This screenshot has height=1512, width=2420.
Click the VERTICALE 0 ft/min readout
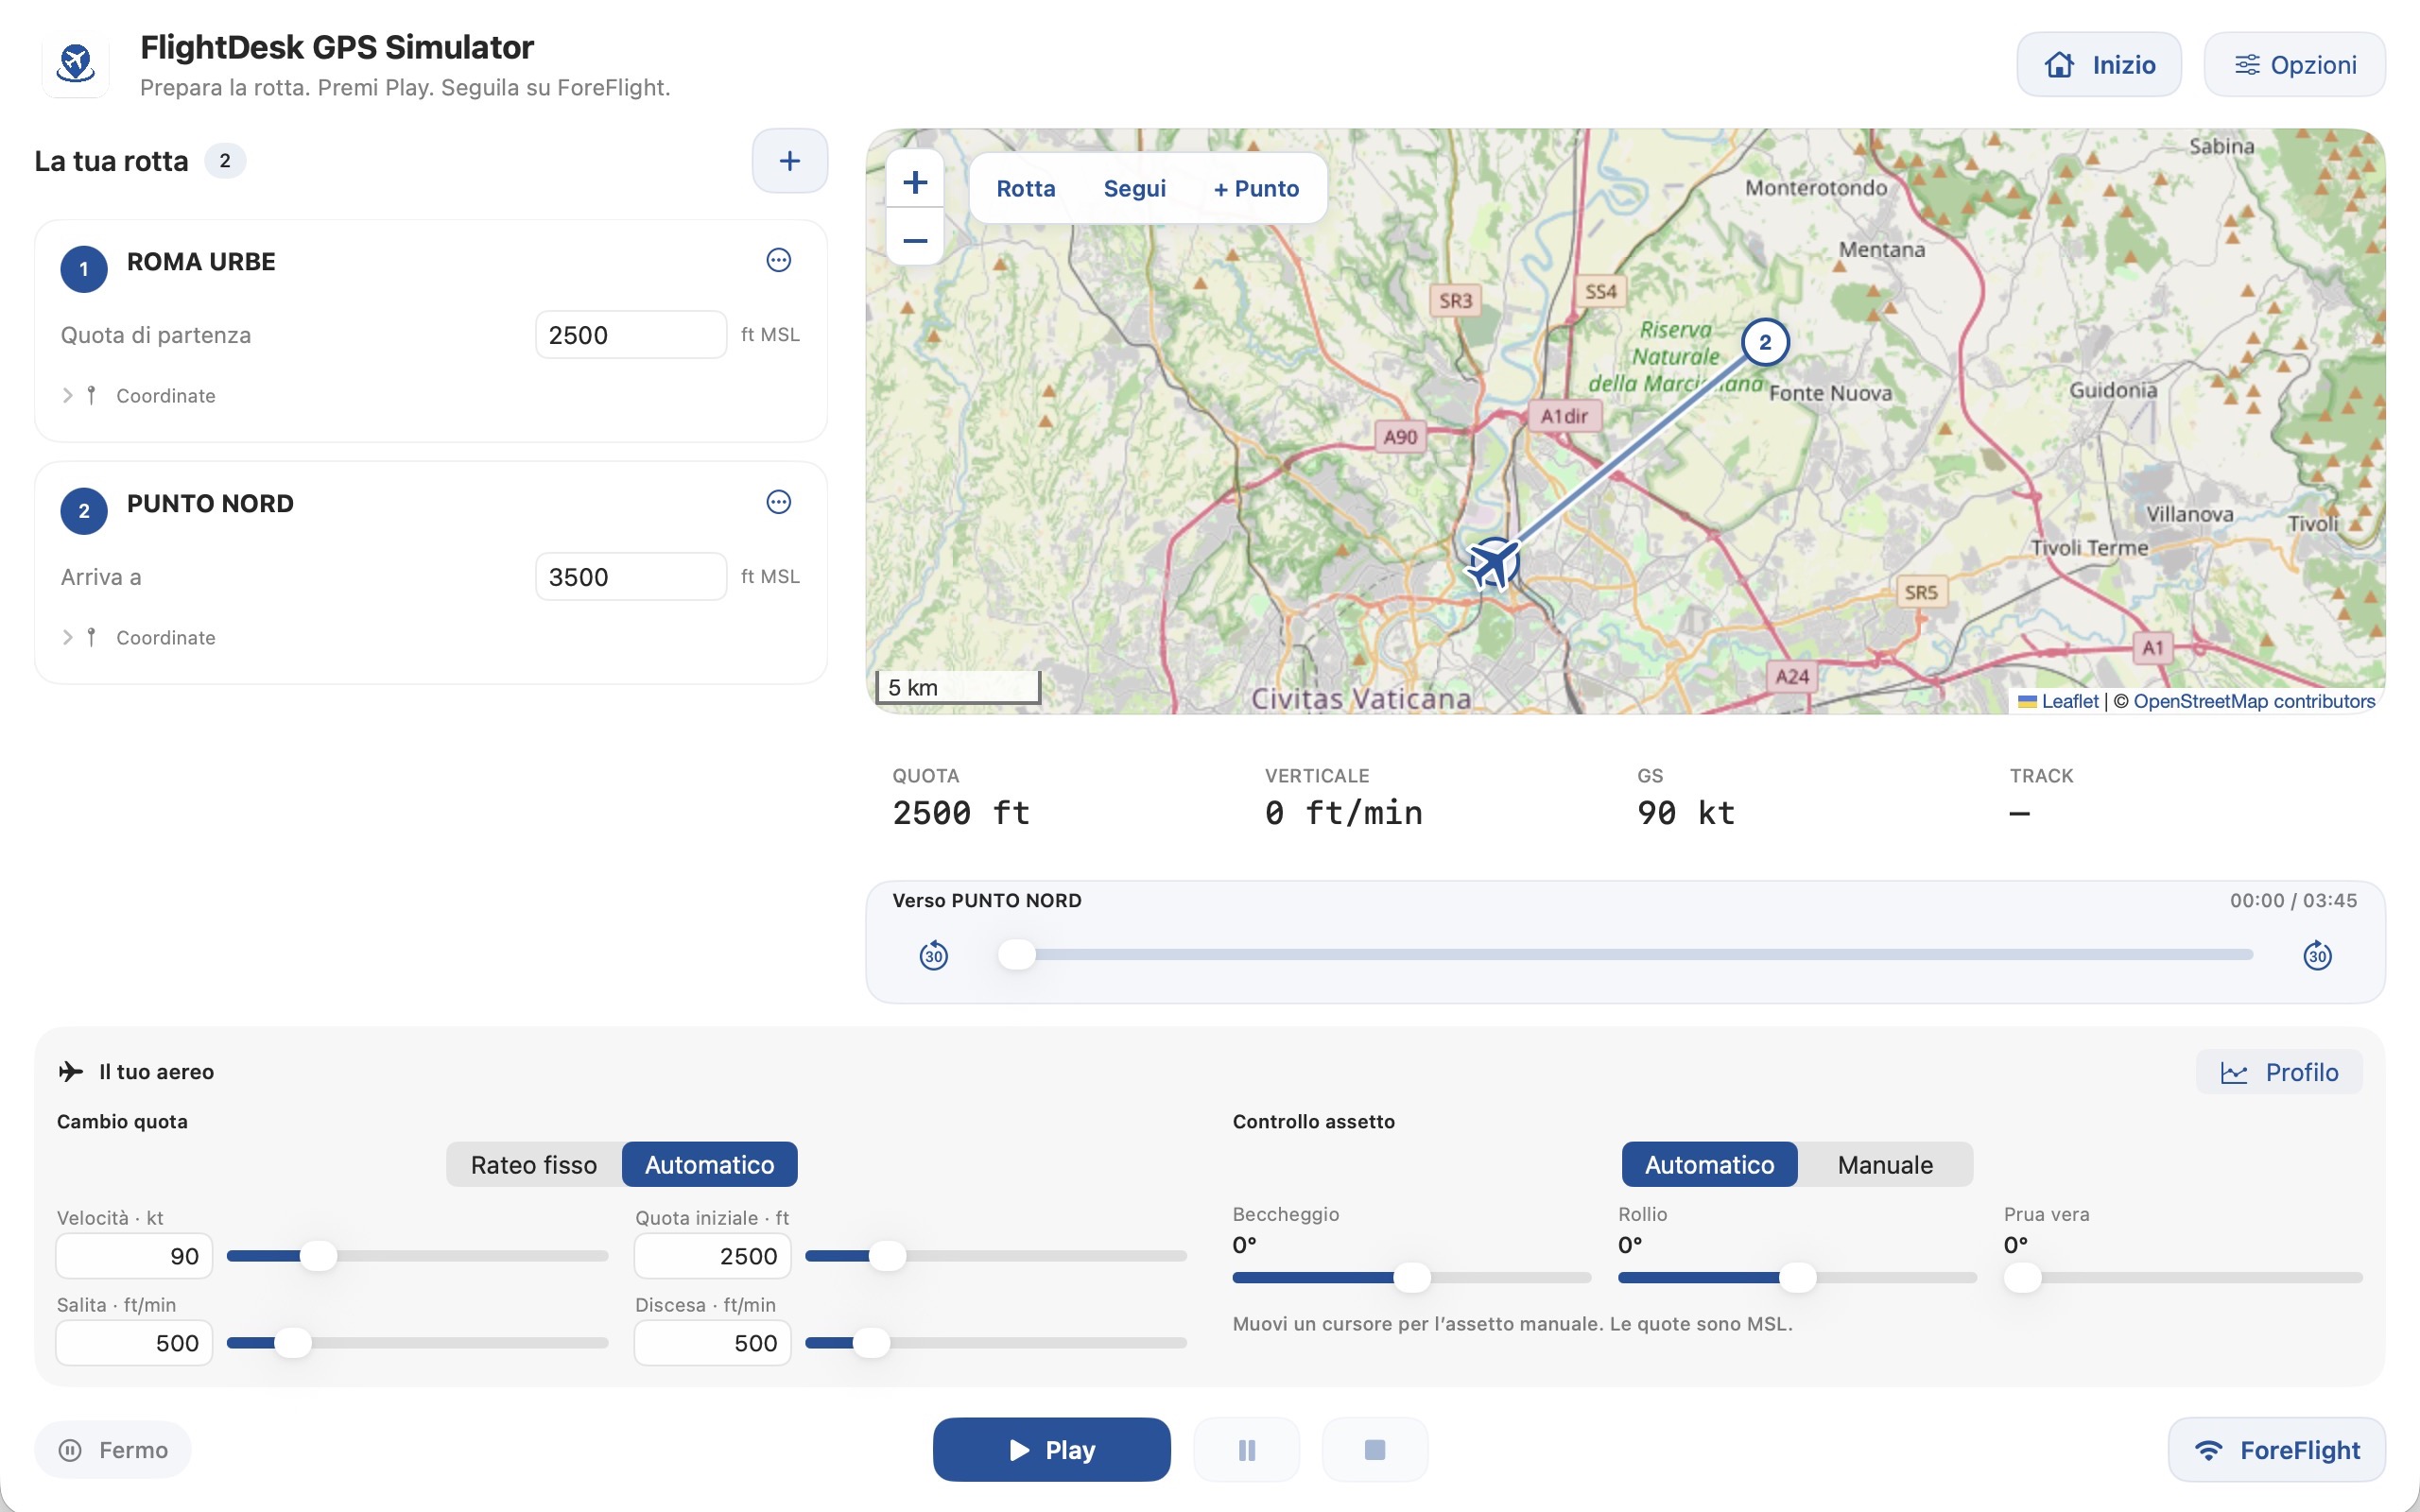1343,797
